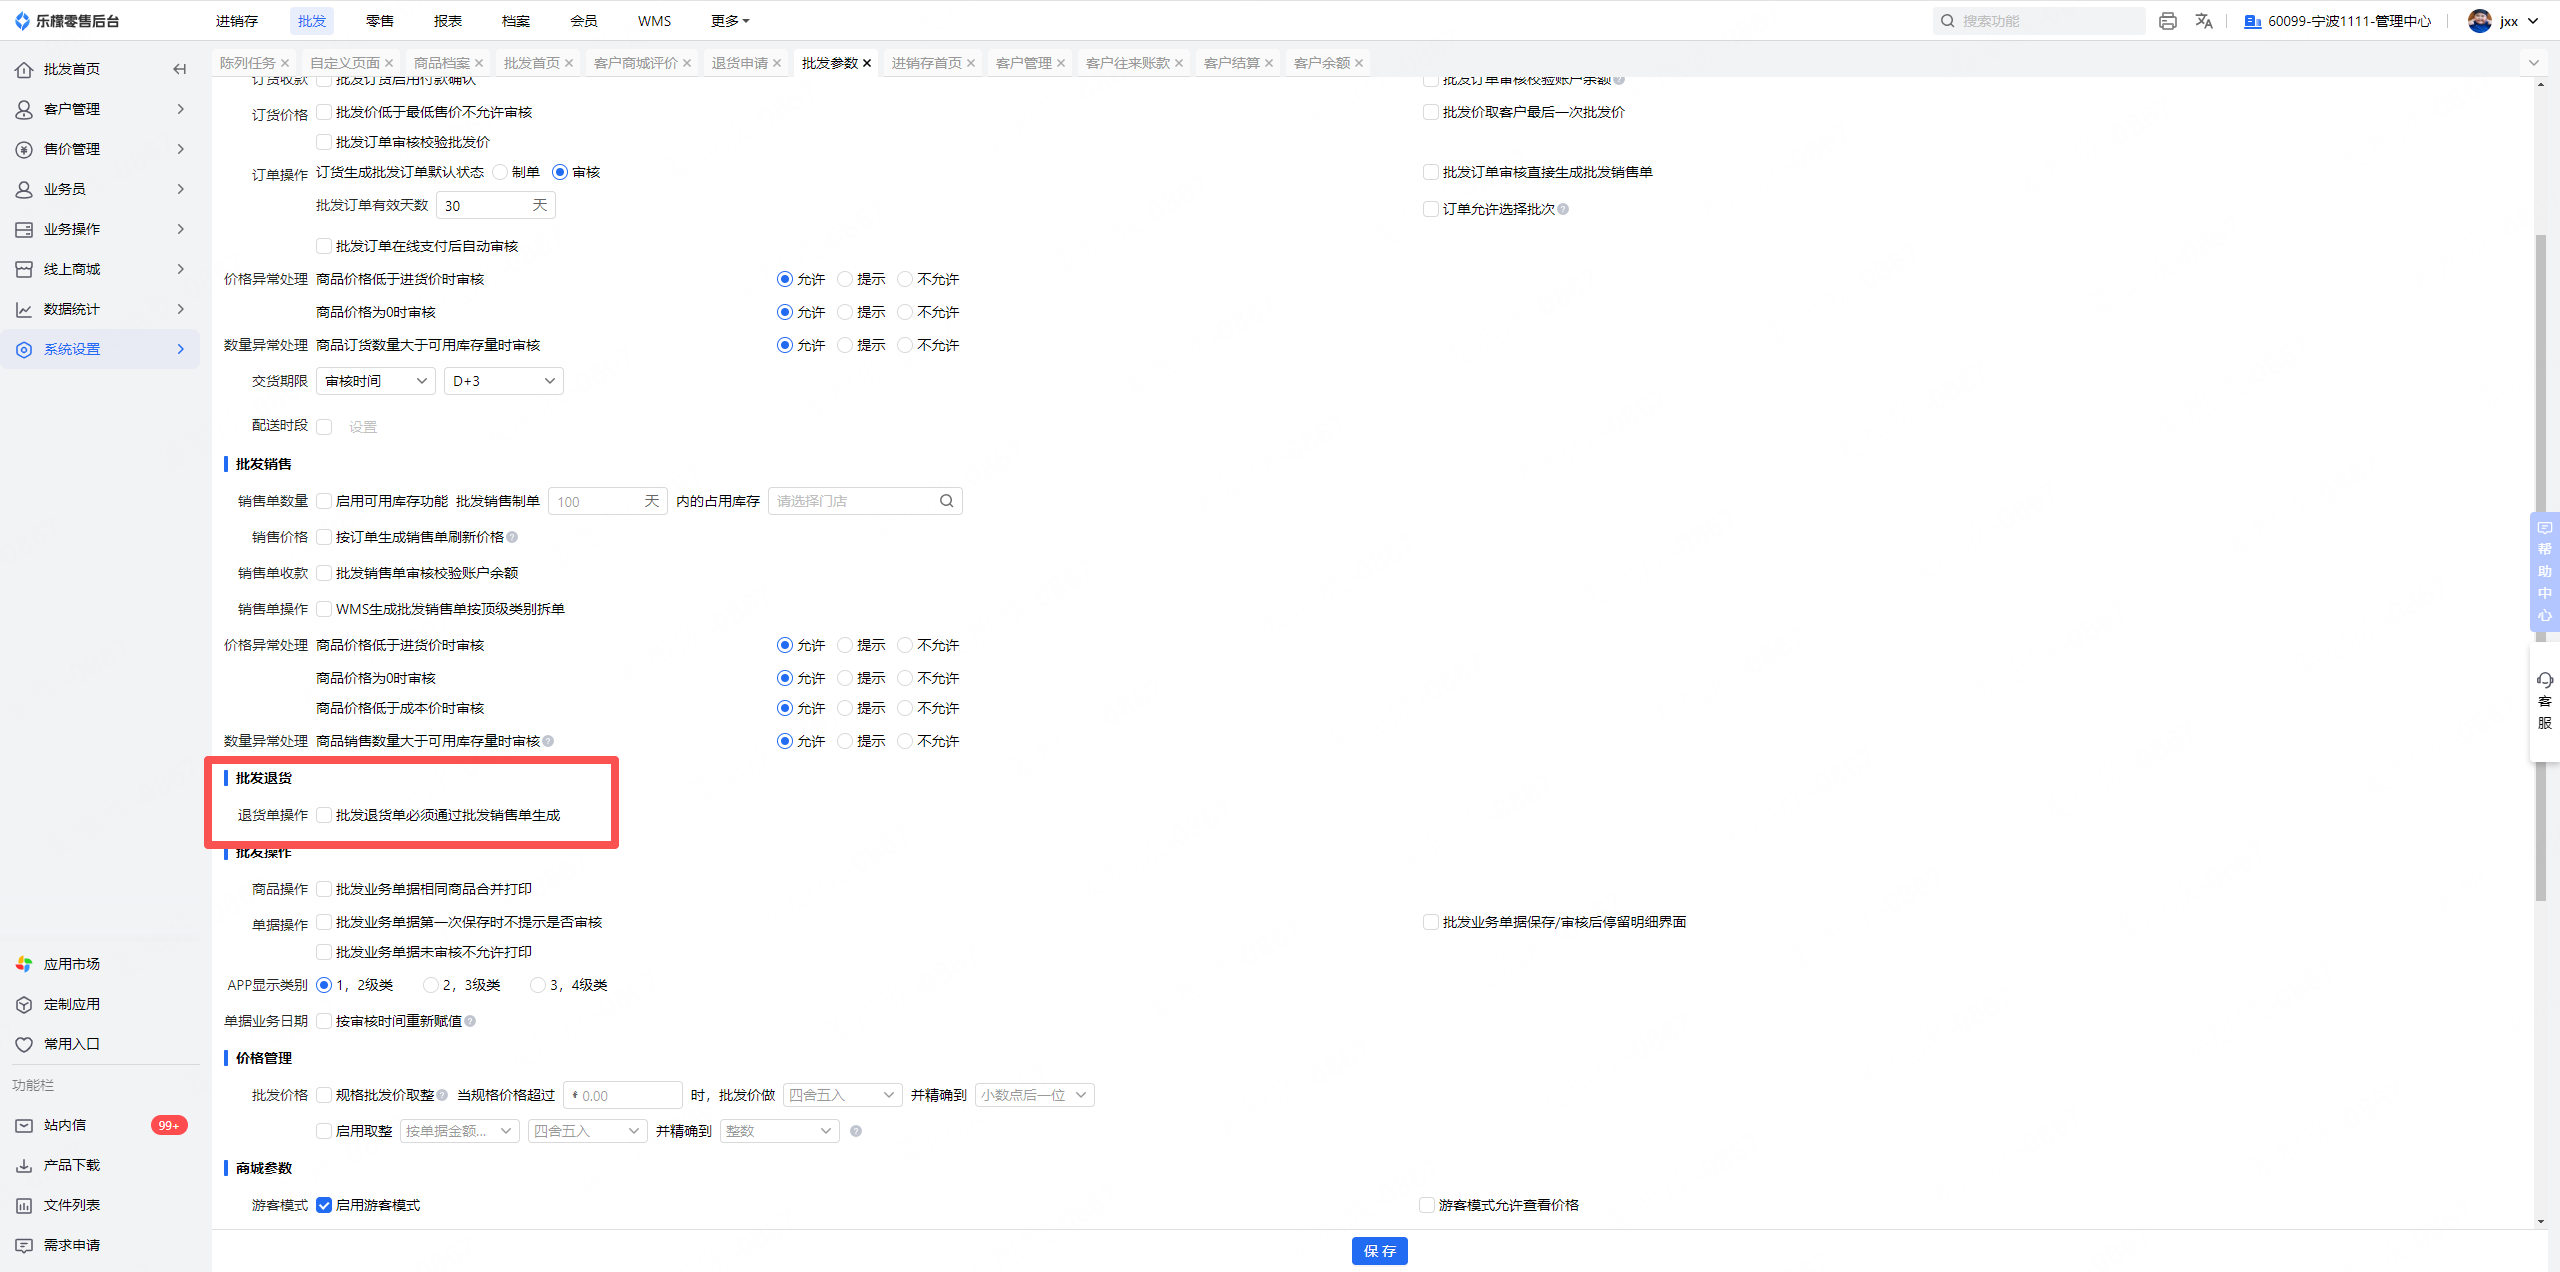Open the jxx user account menu

click(2508, 21)
